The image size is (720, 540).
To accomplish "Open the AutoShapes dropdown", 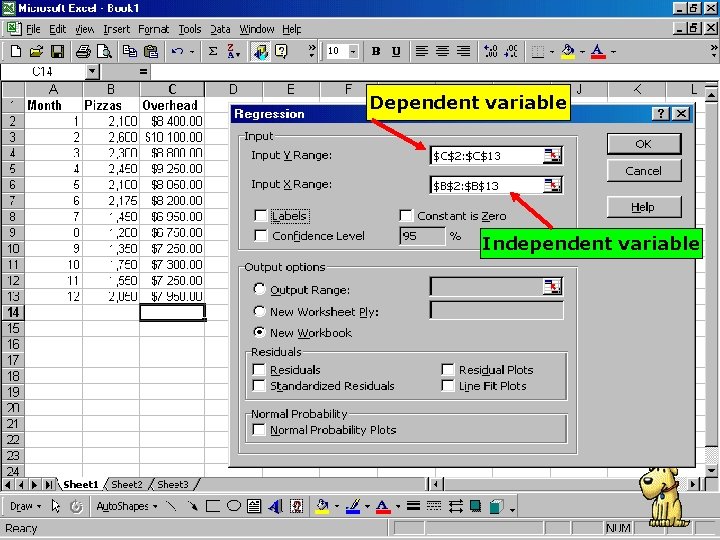I will pyautogui.click(x=127, y=506).
